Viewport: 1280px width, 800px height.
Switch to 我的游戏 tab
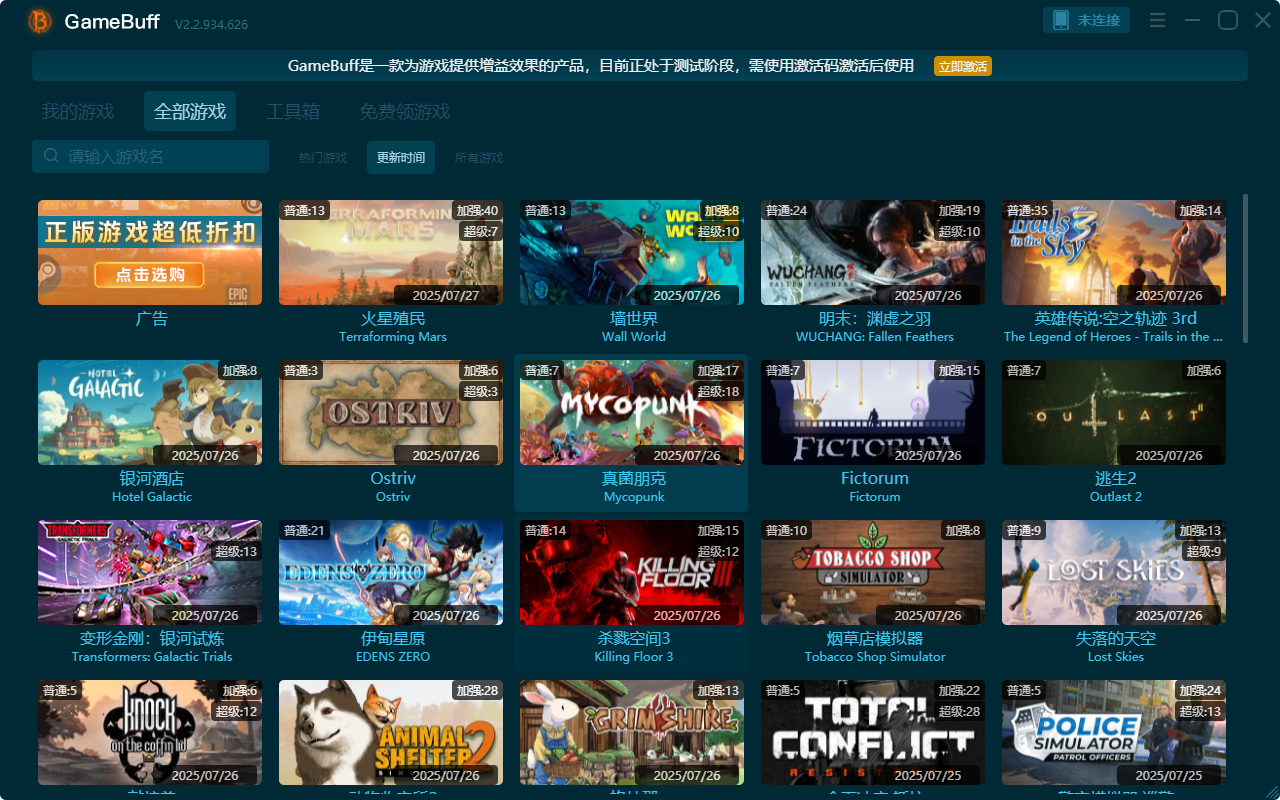(x=78, y=111)
